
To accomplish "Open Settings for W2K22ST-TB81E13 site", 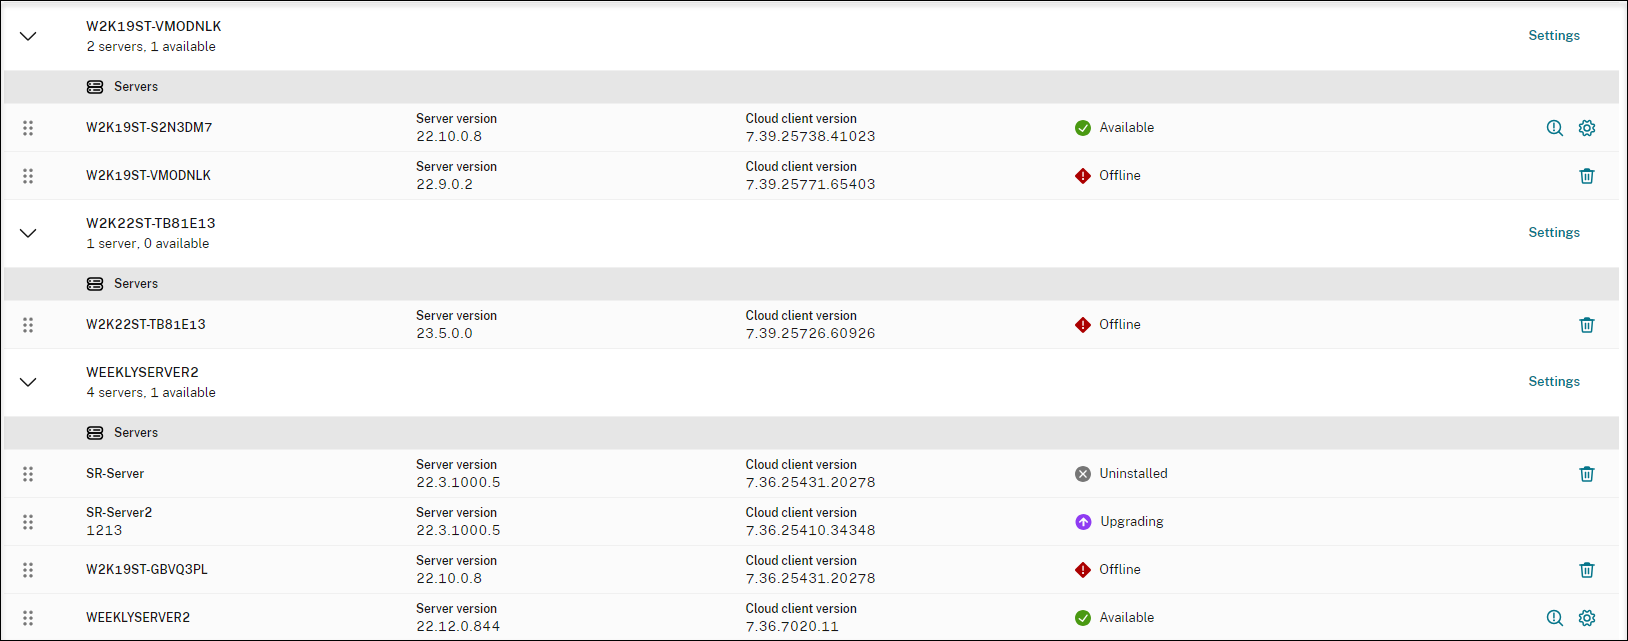I will pos(1554,232).
